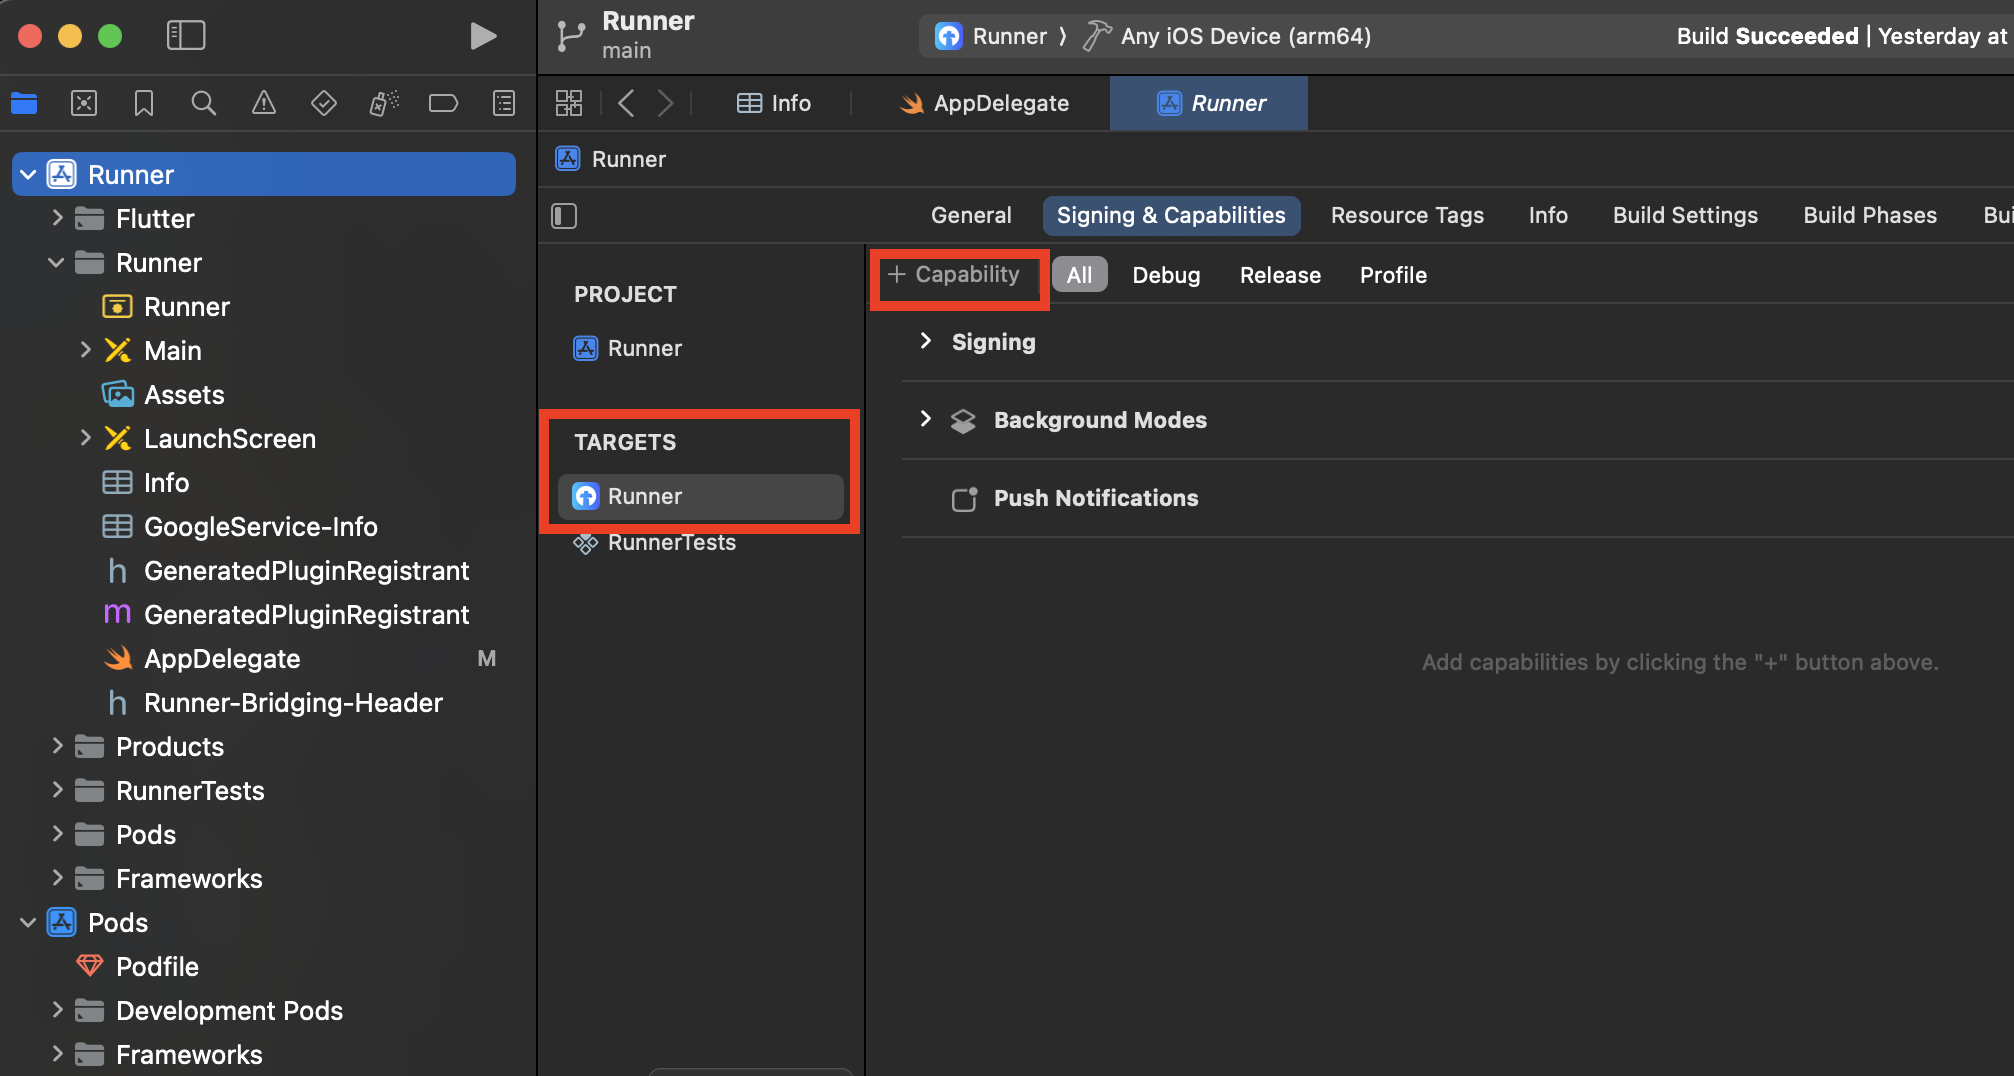Select the Release configuration filter
The height and width of the screenshot is (1076, 2014).
point(1280,275)
